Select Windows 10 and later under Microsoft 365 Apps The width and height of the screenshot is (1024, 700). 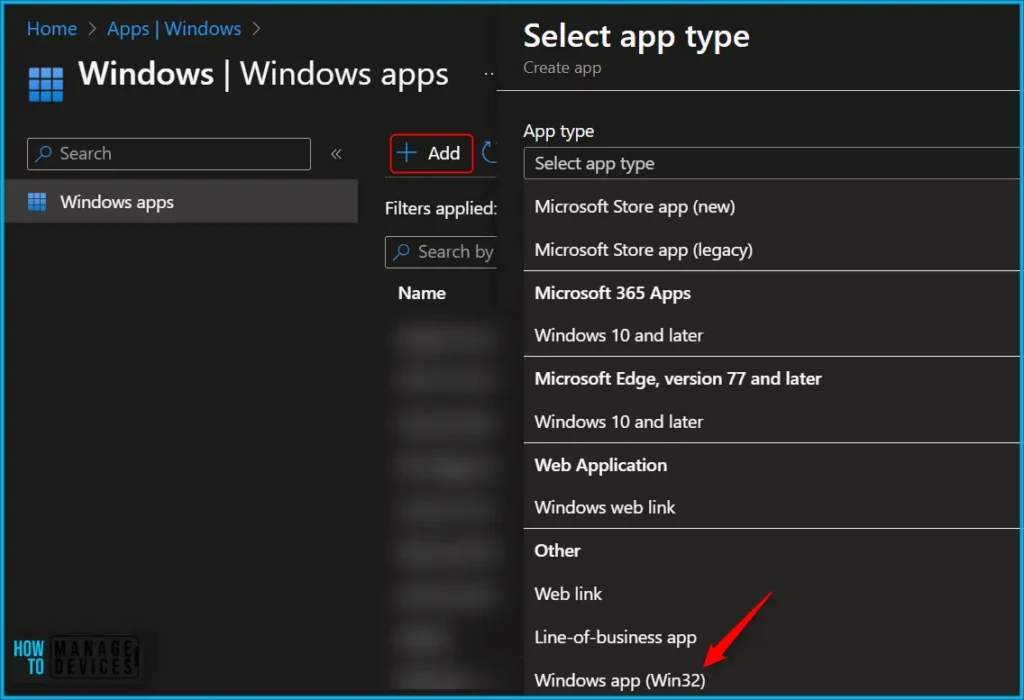(618, 336)
